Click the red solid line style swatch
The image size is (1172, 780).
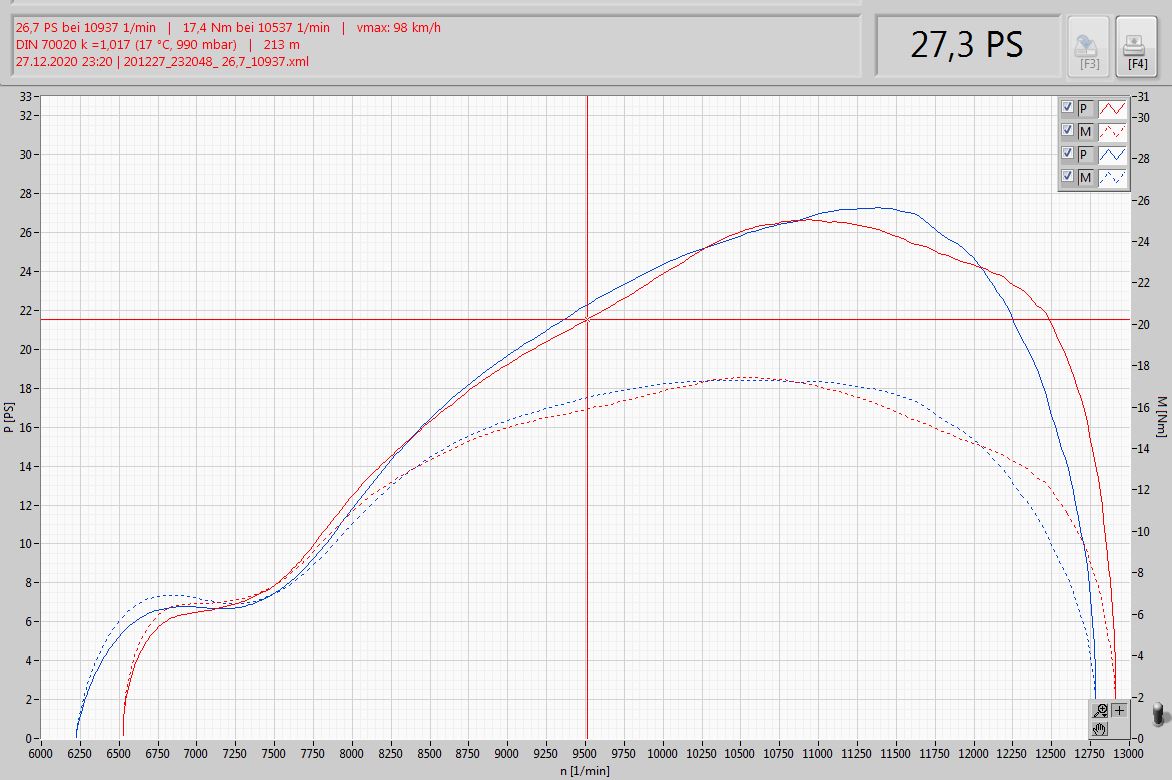tap(1112, 107)
